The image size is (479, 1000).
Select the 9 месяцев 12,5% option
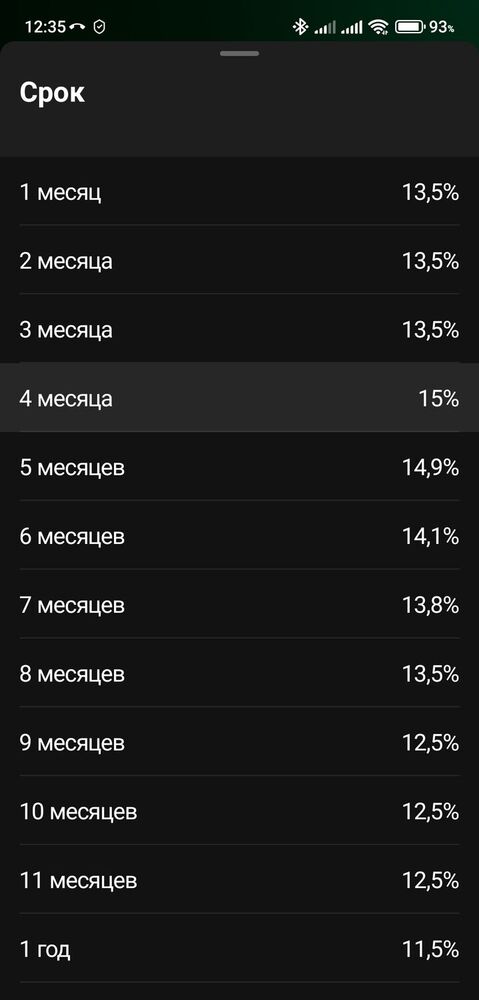coord(239,742)
